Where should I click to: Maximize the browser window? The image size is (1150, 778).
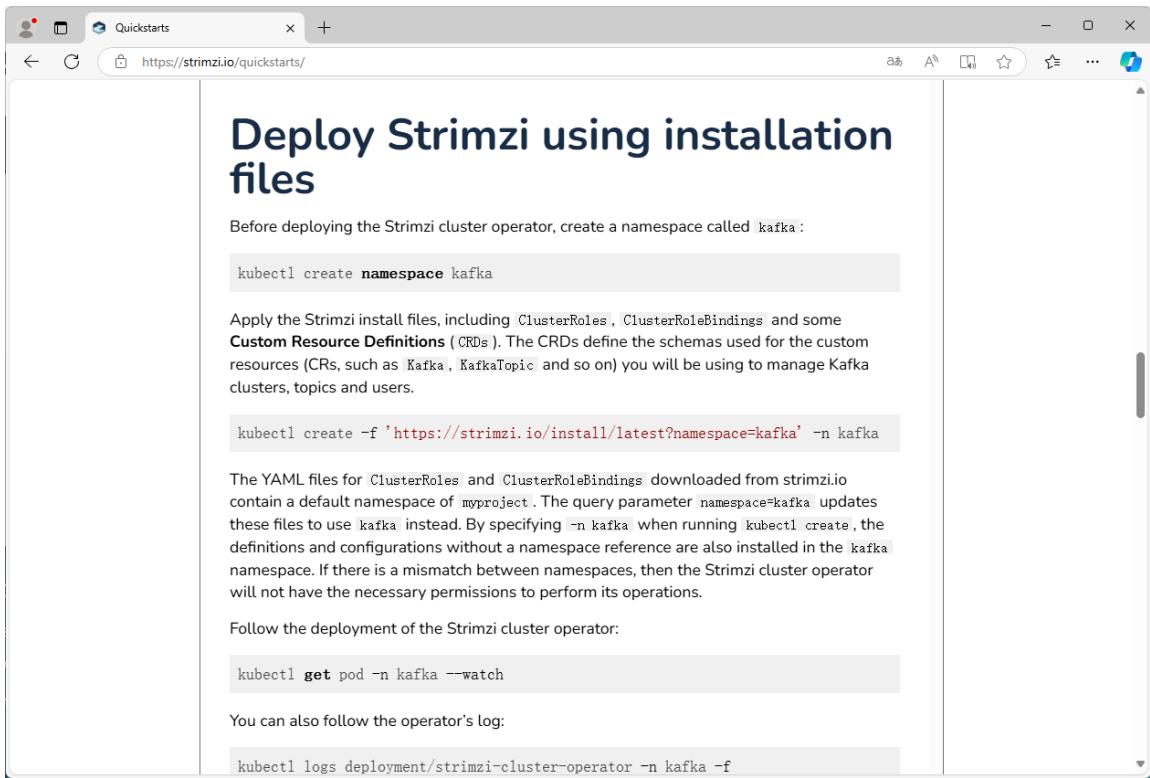click(x=1088, y=26)
